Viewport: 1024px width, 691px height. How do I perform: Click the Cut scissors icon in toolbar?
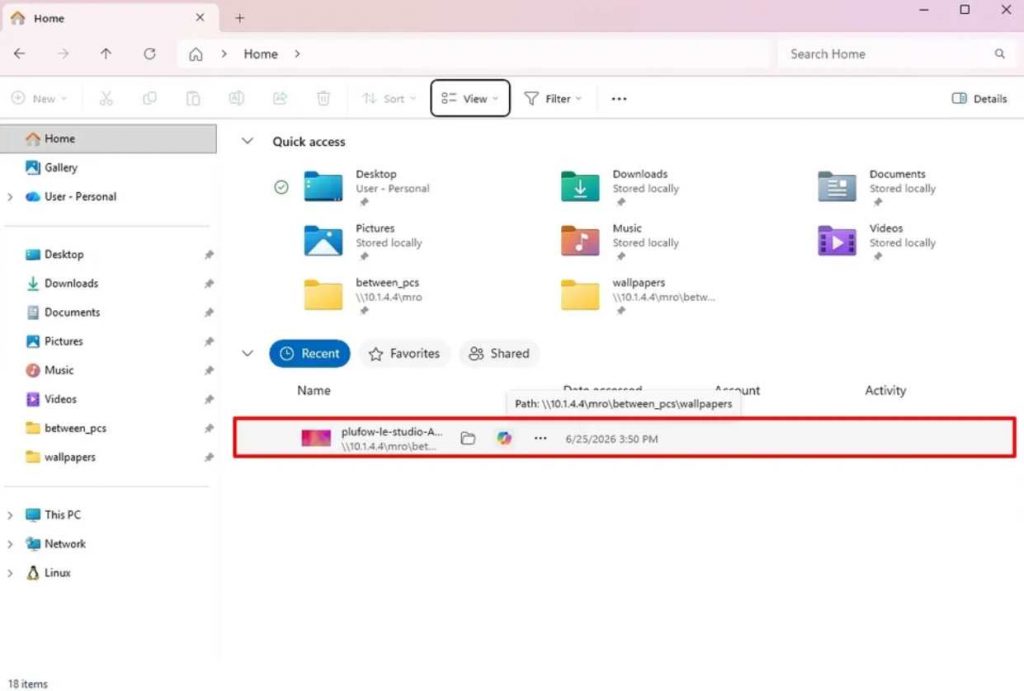[x=106, y=99]
